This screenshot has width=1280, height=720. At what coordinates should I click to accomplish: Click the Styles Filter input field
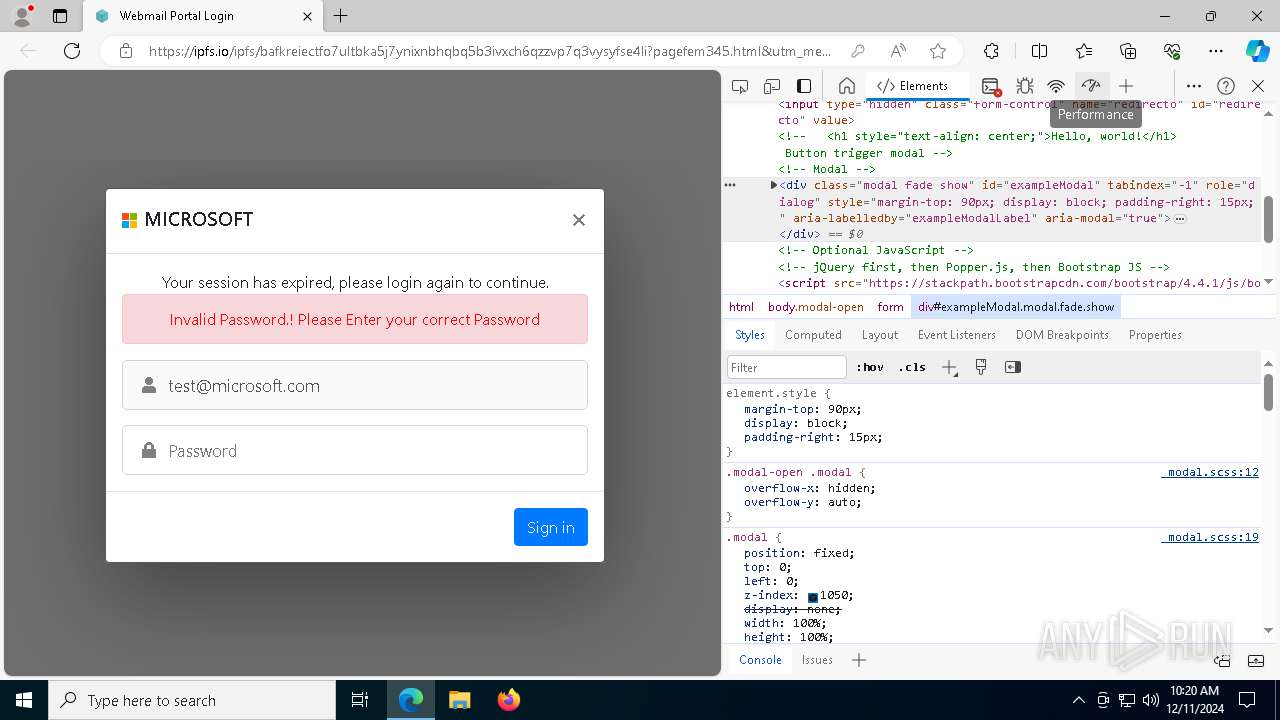787,367
